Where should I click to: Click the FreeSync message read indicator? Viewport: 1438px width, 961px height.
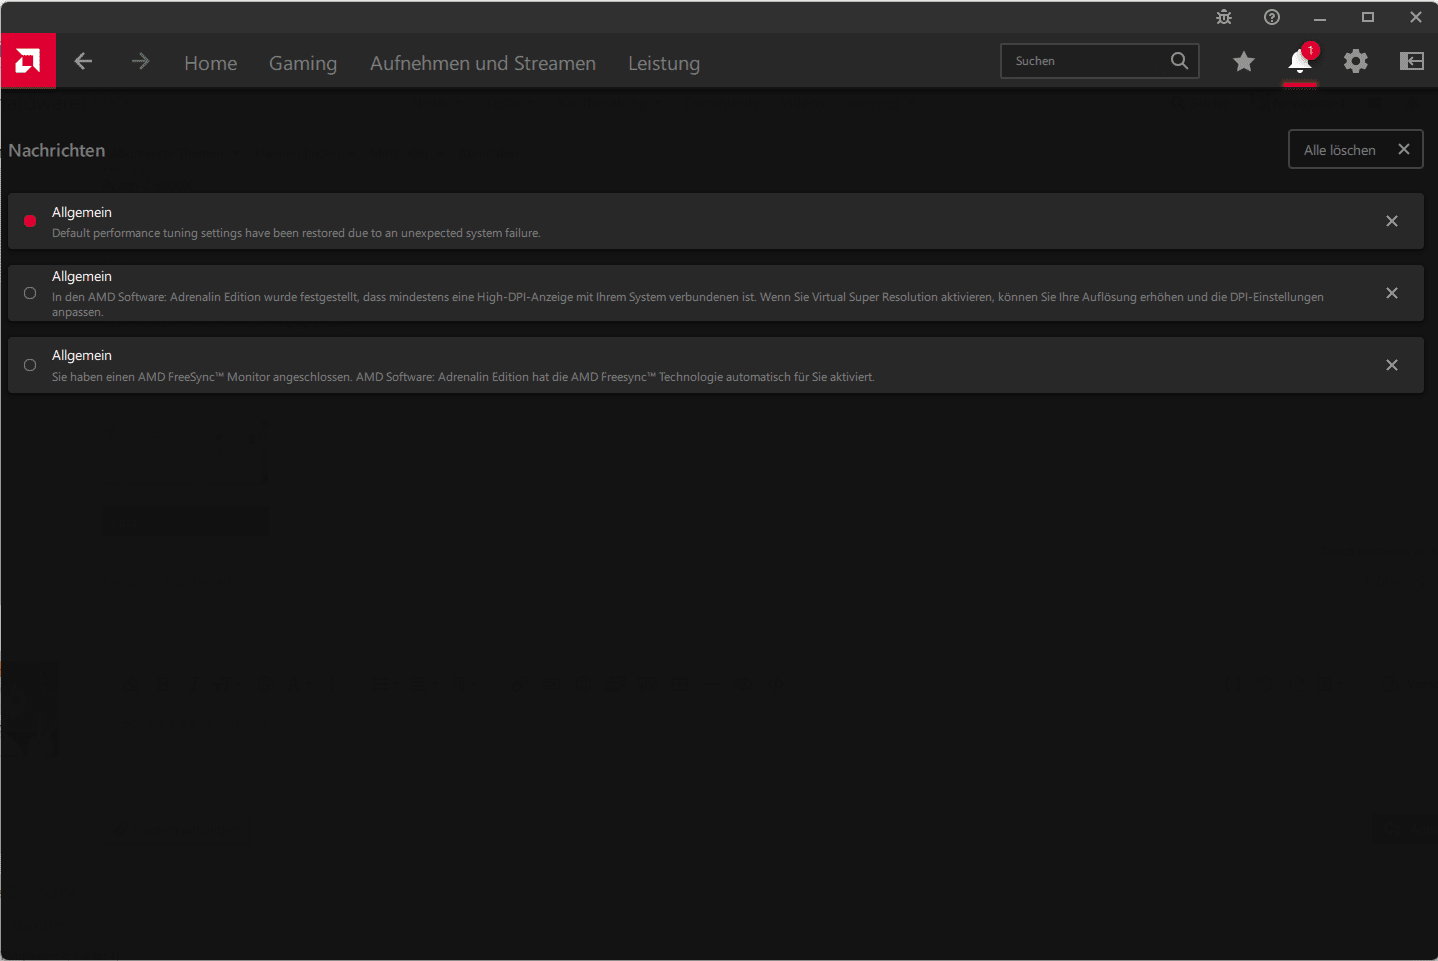point(30,365)
